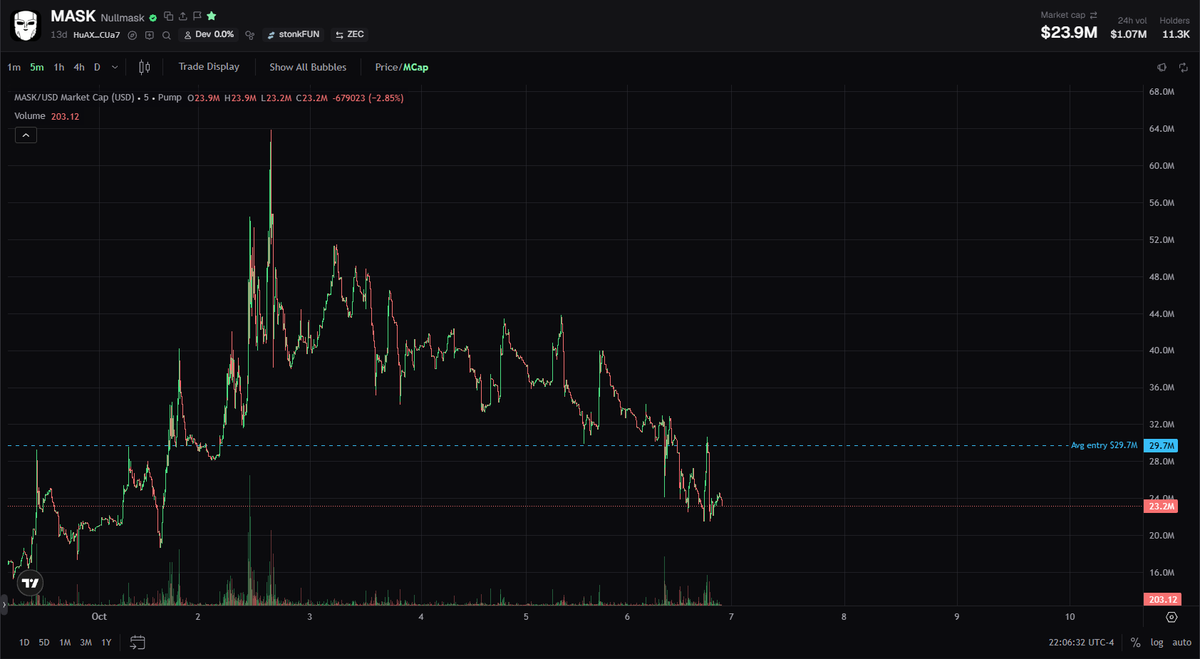Click the green verified badge next to Nullmask
The image size is (1200, 659).
[x=153, y=18]
